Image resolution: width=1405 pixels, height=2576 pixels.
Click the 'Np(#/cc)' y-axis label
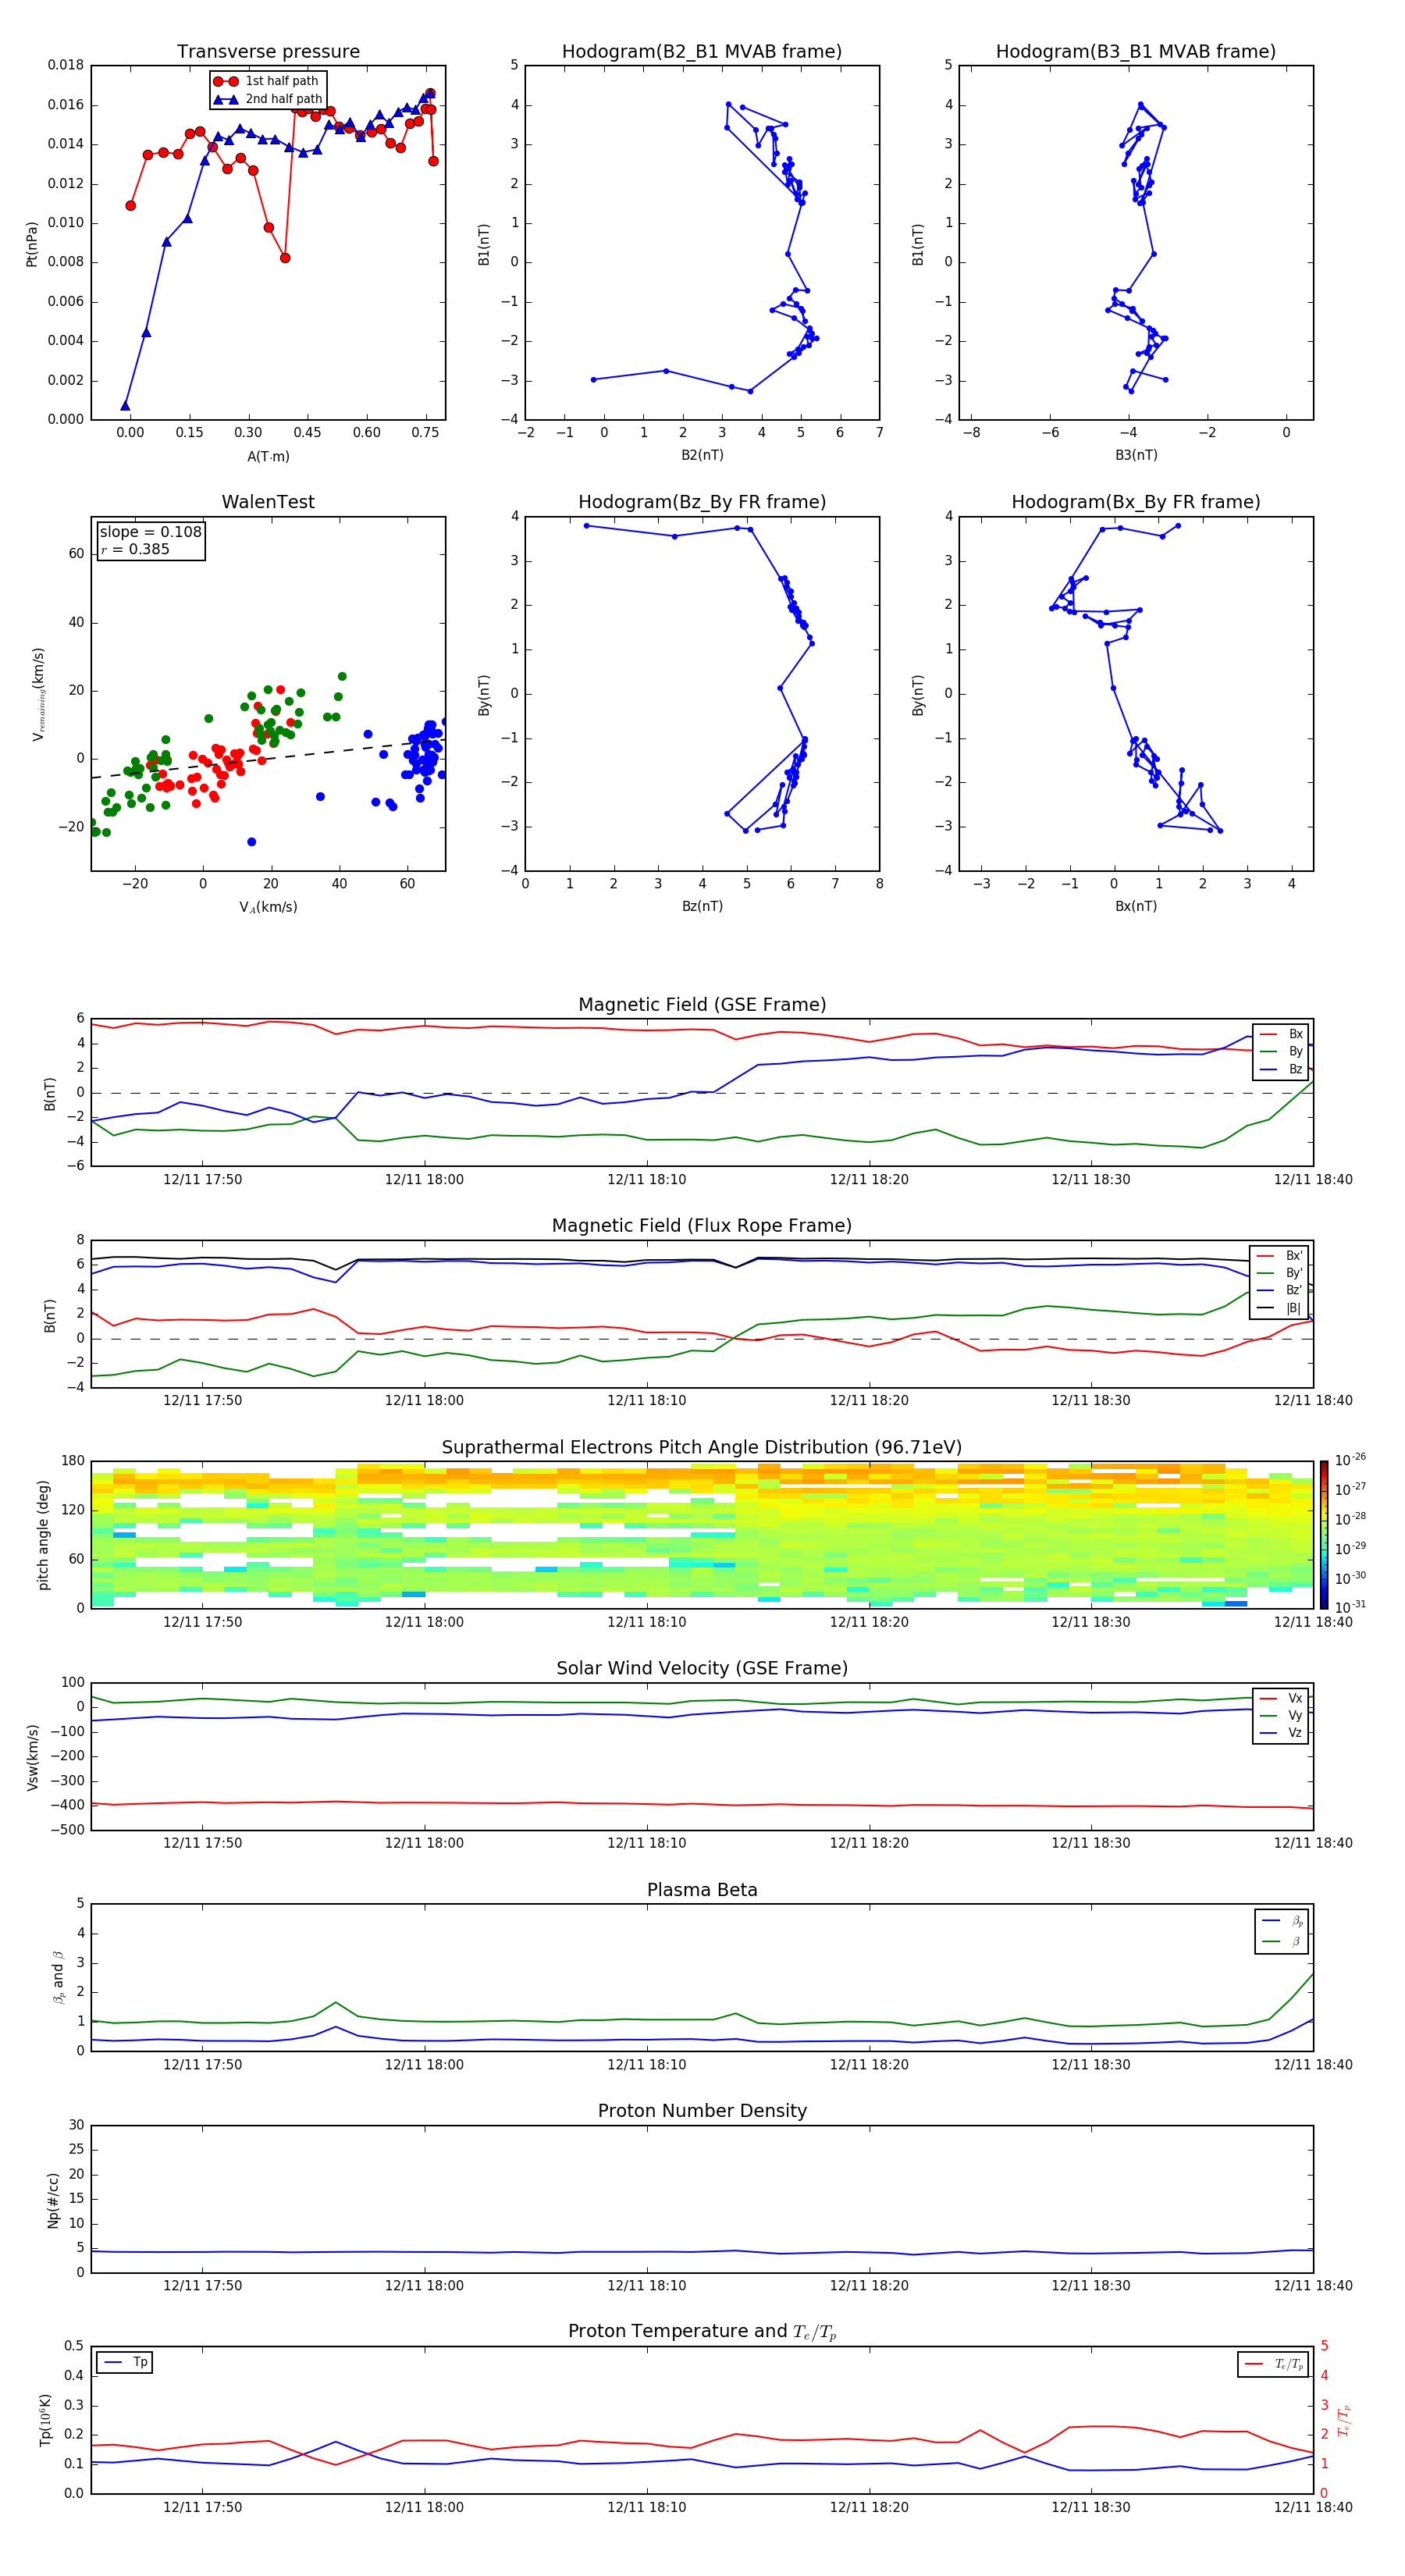click(53, 2200)
